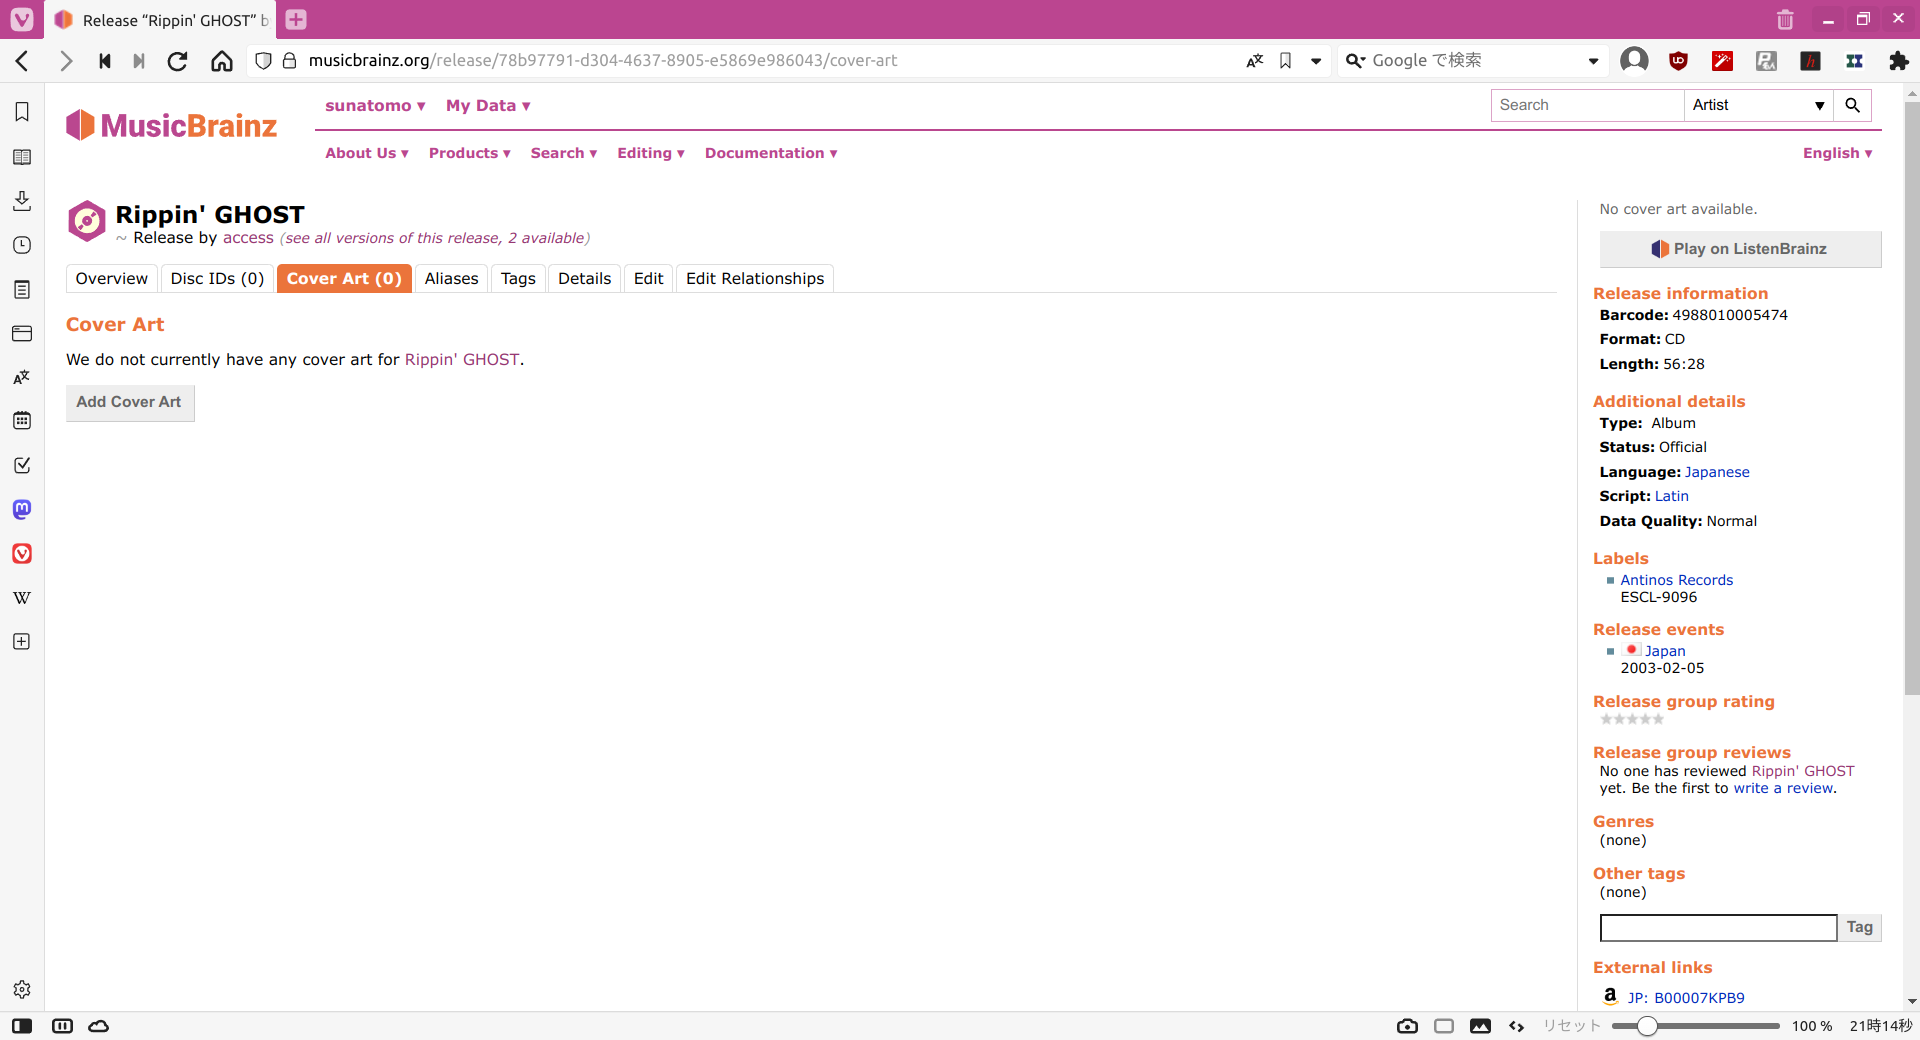Open closed tabs trash icon
The width and height of the screenshot is (1920, 1040).
(x=1785, y=19)
